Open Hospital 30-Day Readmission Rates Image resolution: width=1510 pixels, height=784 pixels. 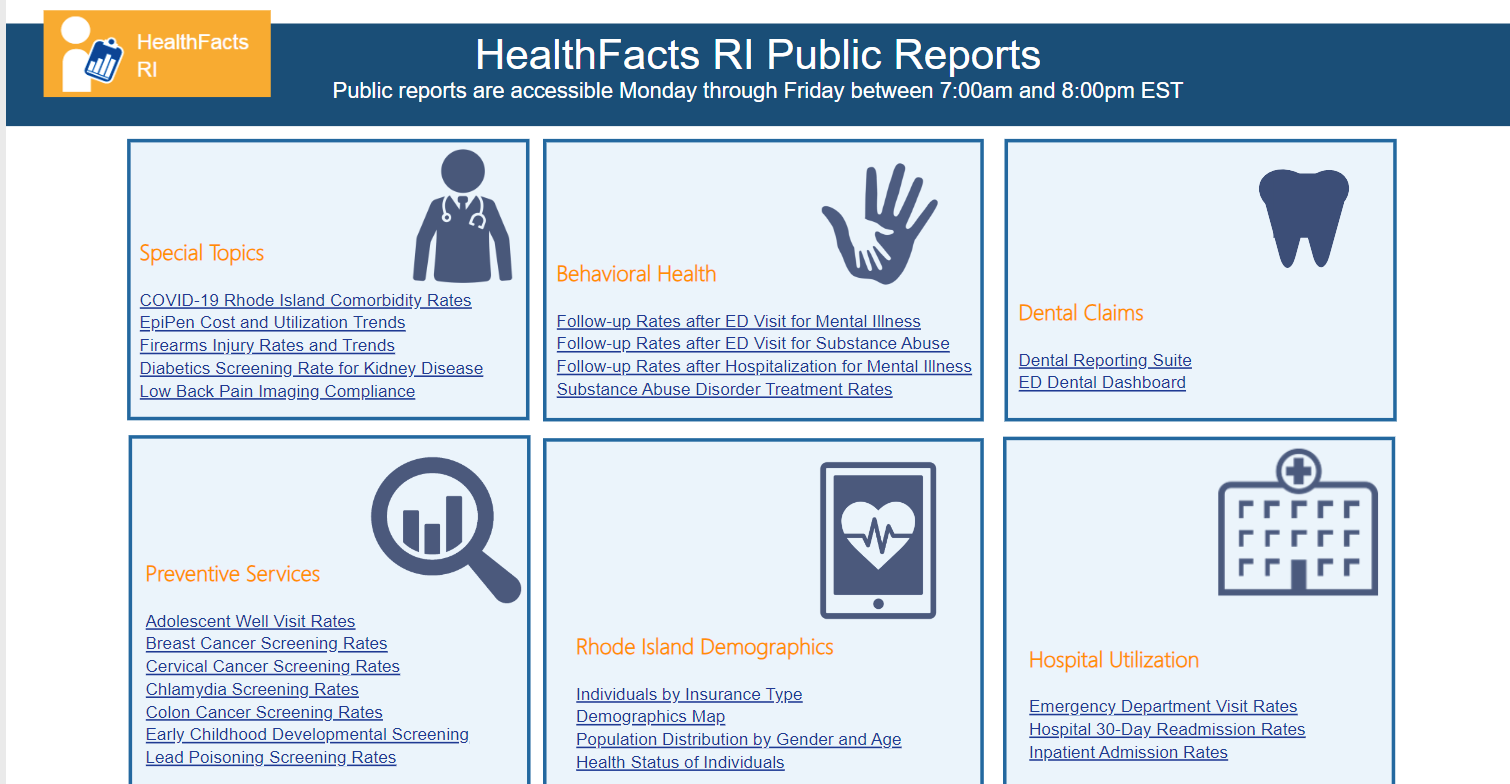pyautogui.click(x=1167, y=729)
